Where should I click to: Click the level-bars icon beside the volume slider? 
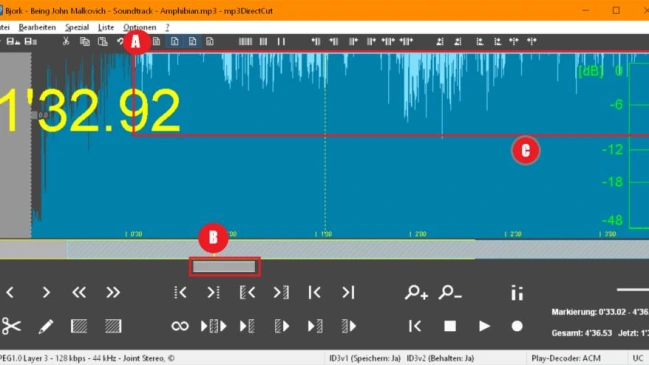(x=517, y=293)
